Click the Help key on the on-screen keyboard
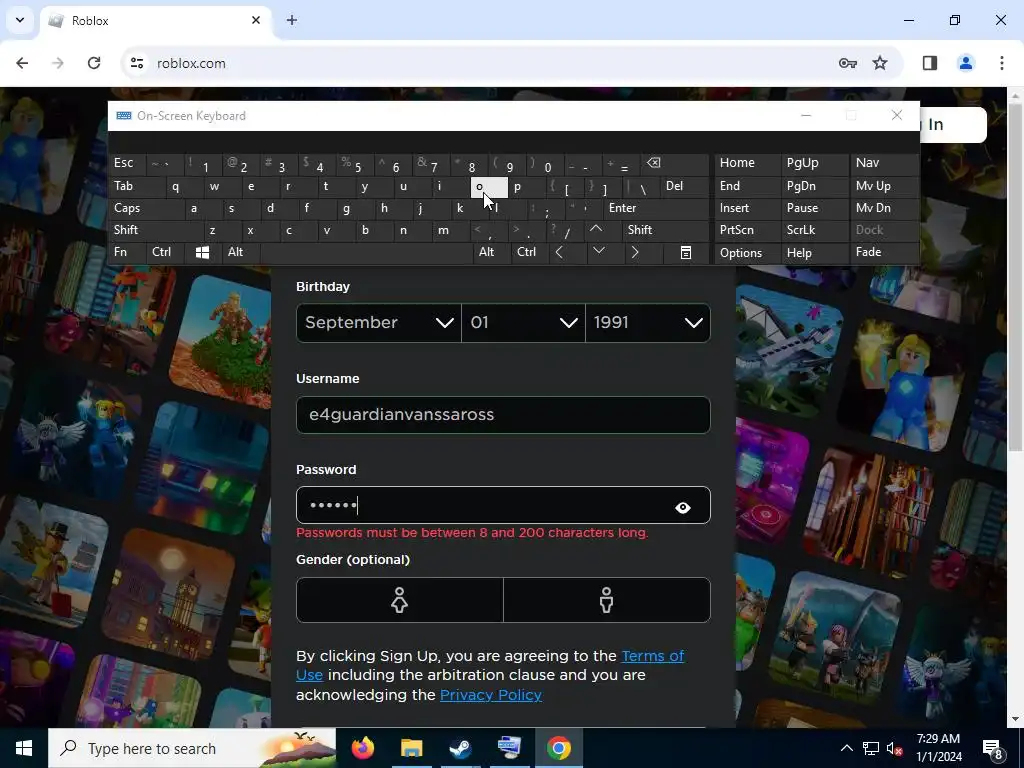 (x=814, y=253)
